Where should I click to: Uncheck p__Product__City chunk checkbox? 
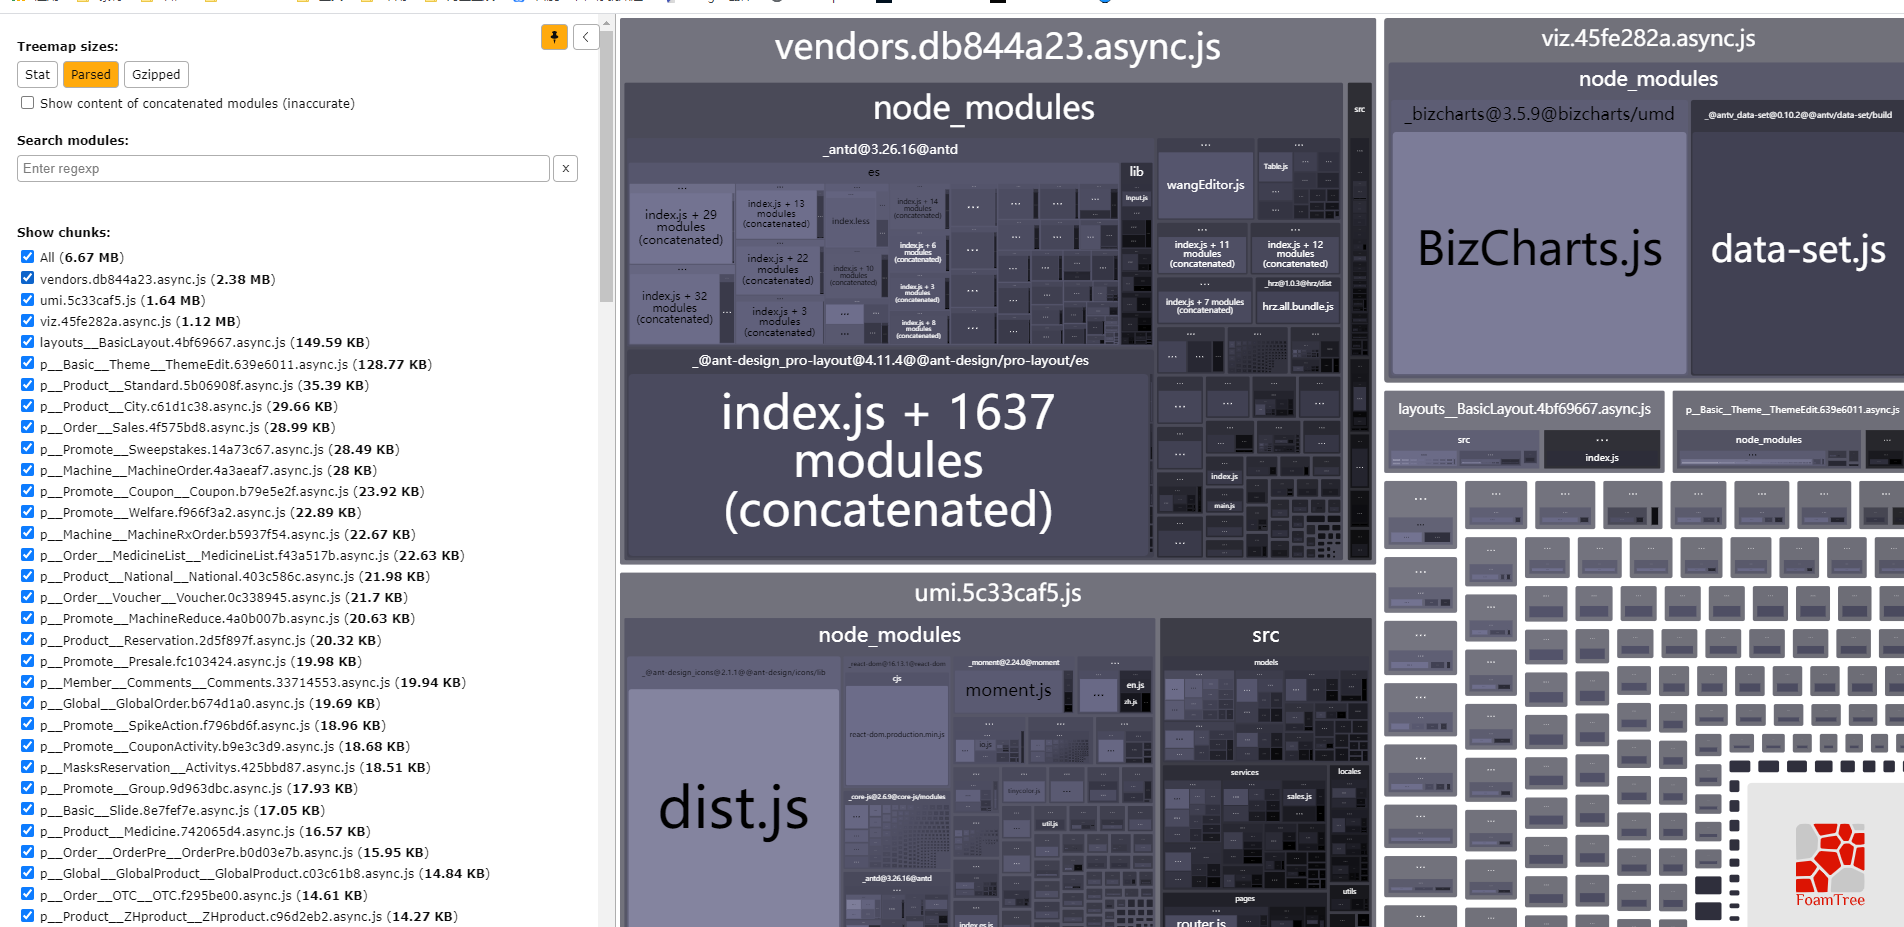(28, 406)
